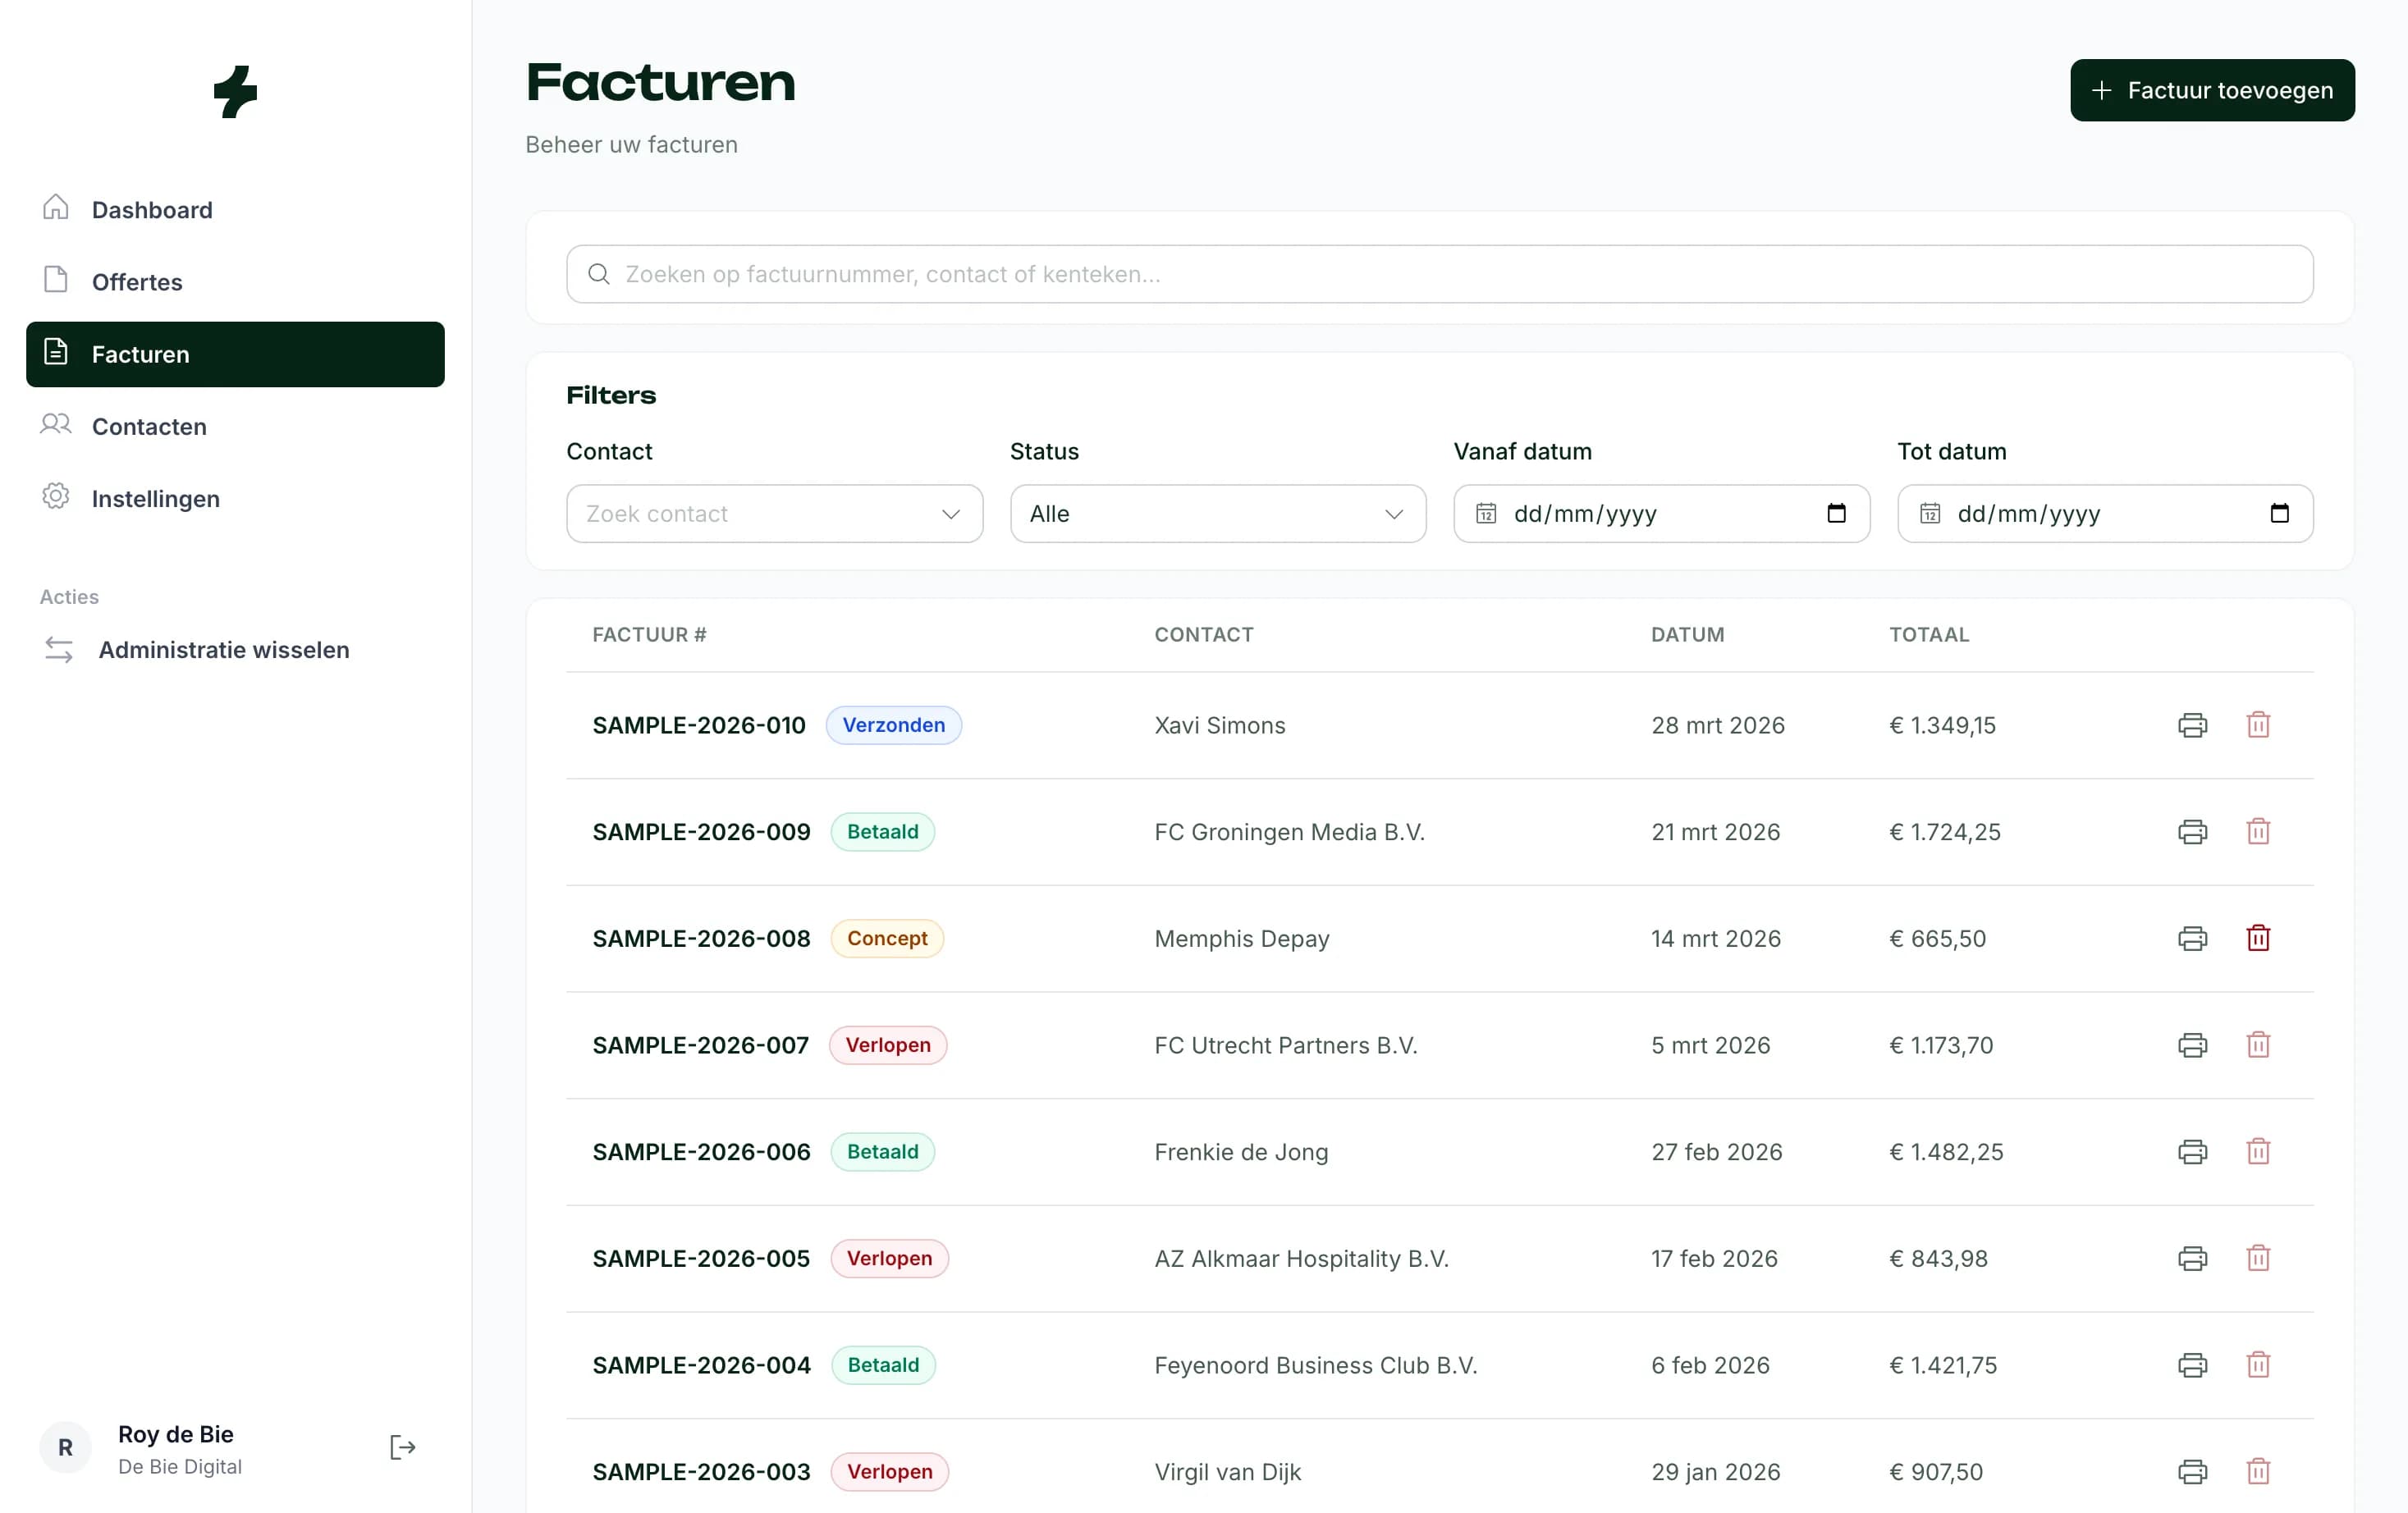Image resolution: width=2408 pixels, height=1513 pixels.
Task: Select the lightning bolt app logo
Action: click(236, 92)
